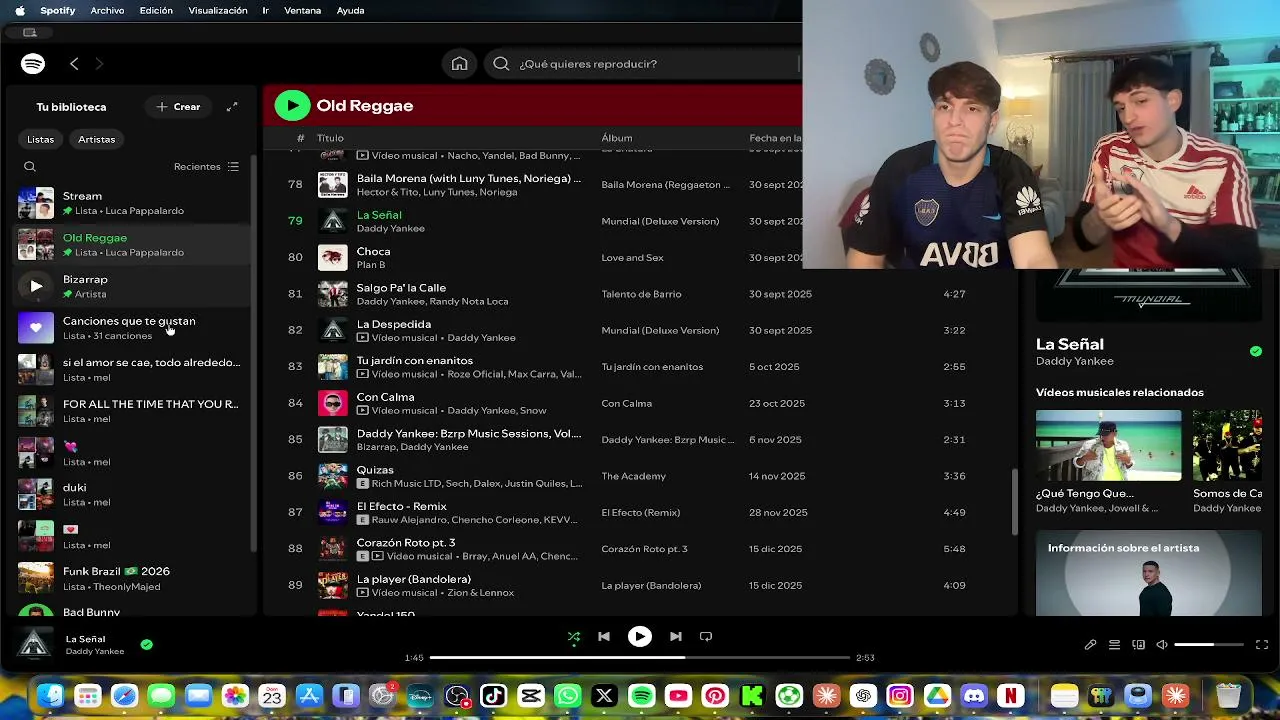Toggle the green checkmark in the La Señal side panel
Viewport: 1280px width, 720px height.
[x=1256, y=351]
